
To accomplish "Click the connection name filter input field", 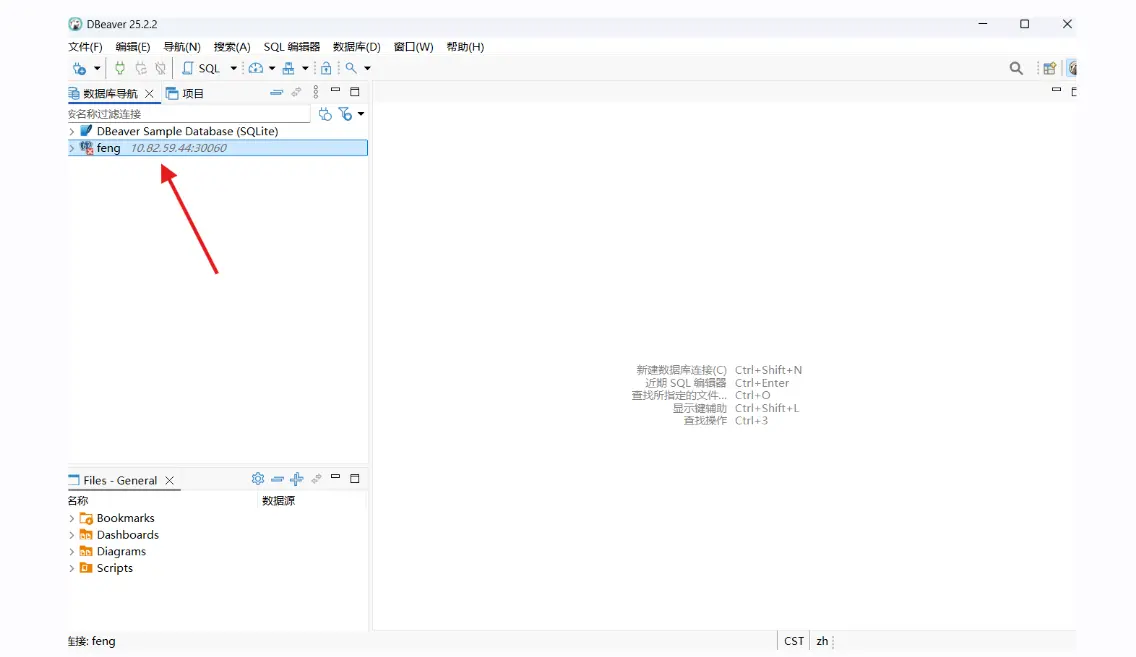I will pyautogui.click(x=180, y=114).
